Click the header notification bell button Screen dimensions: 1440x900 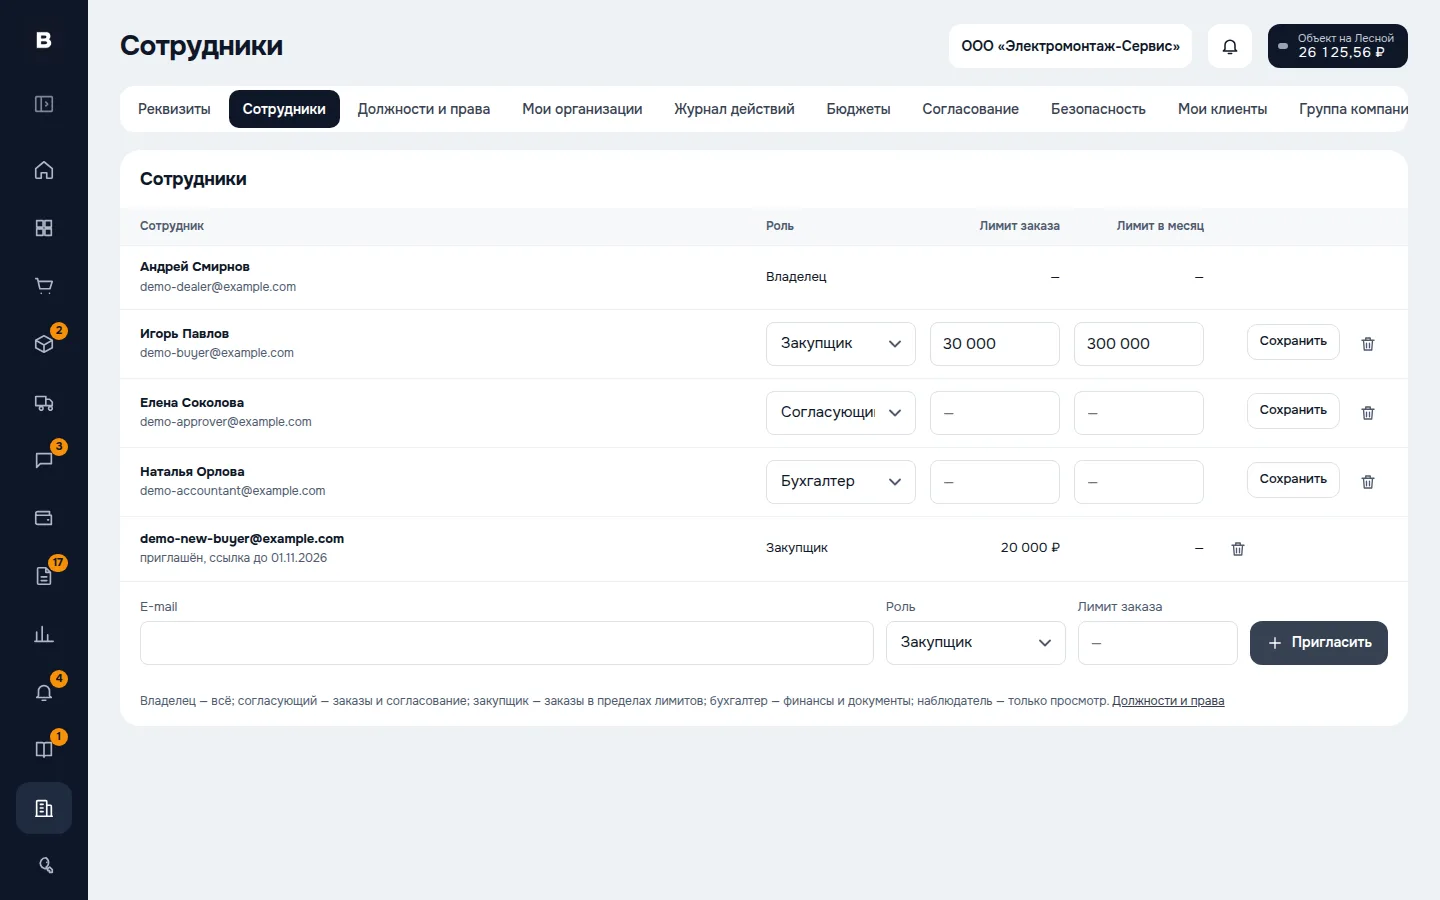click(x=1230, y=46)
